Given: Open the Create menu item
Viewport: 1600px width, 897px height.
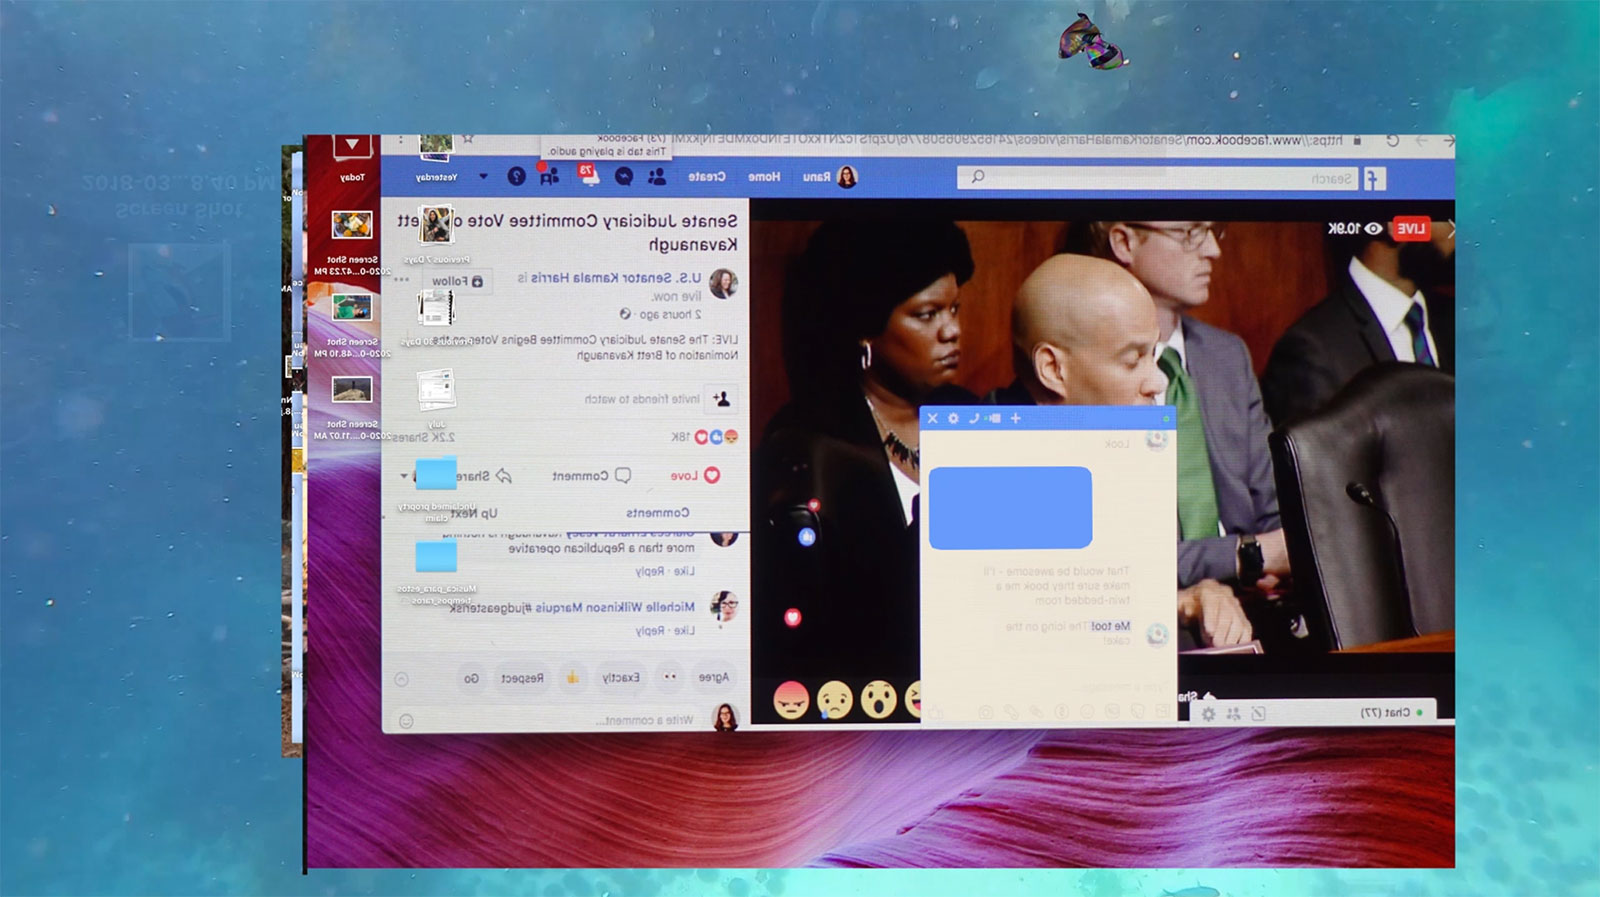Looking at the screenshot, I should pyautogui.click(x=706, y=177).
